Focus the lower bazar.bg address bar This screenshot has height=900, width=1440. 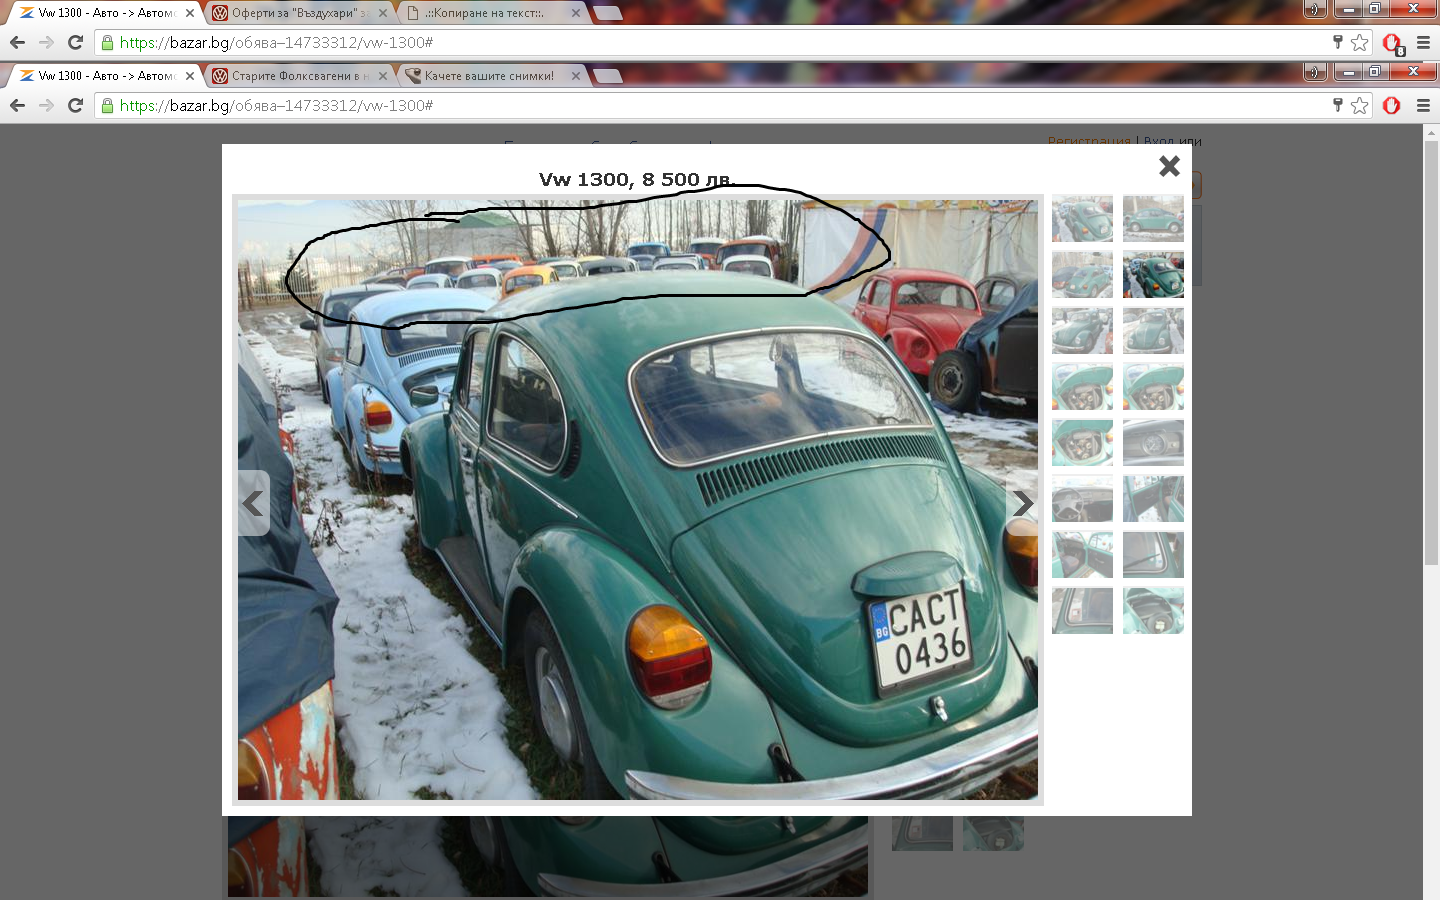click(x=700, y=106)
